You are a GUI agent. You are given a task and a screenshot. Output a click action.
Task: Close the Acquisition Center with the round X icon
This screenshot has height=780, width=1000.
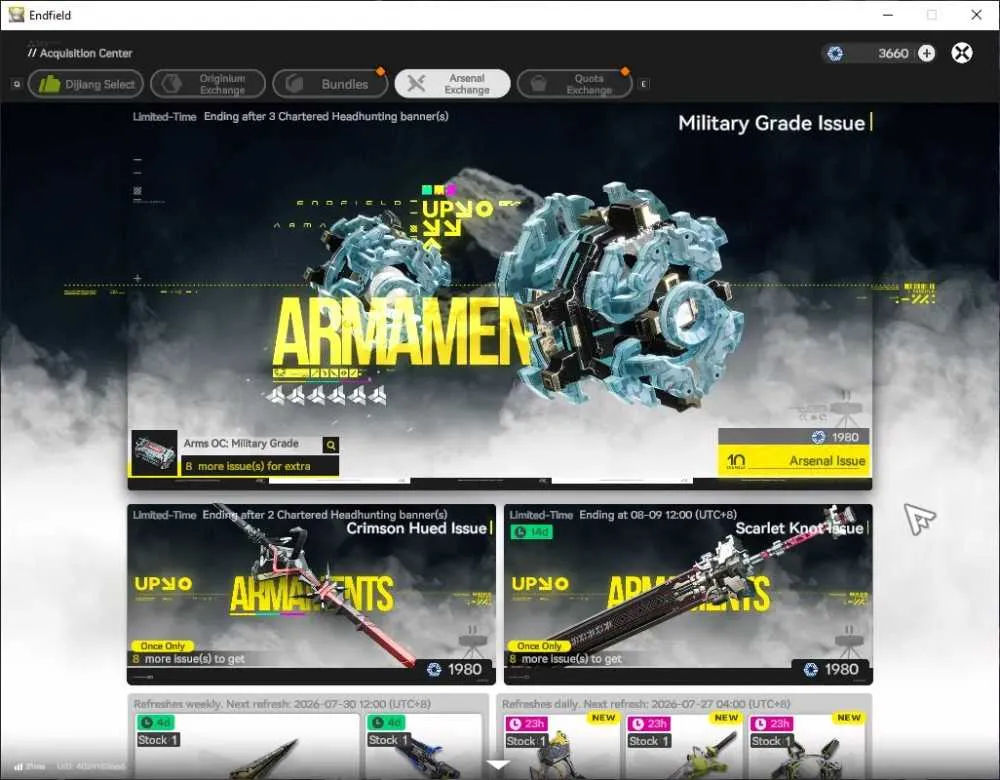pyautogui.click(x=962, y=53)
